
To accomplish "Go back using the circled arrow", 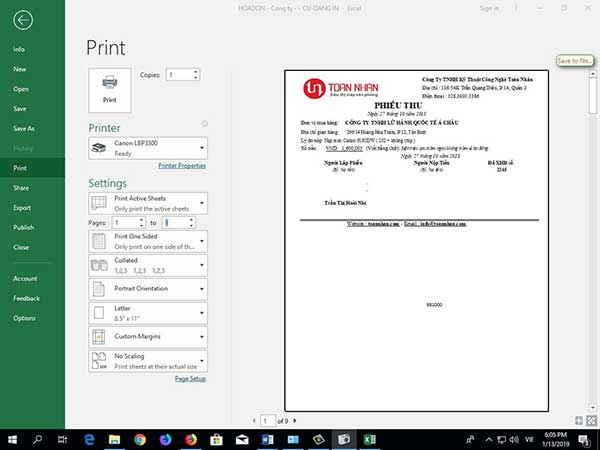I will coord(23,20).
